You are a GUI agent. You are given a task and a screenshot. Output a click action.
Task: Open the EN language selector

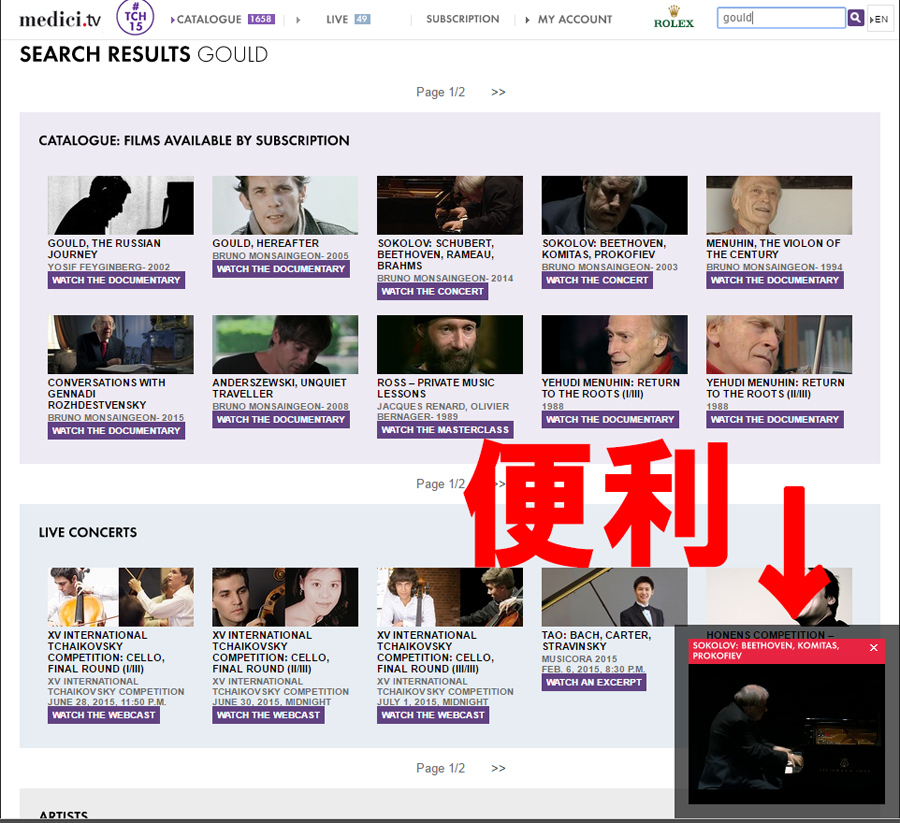[x=879, y=19]
